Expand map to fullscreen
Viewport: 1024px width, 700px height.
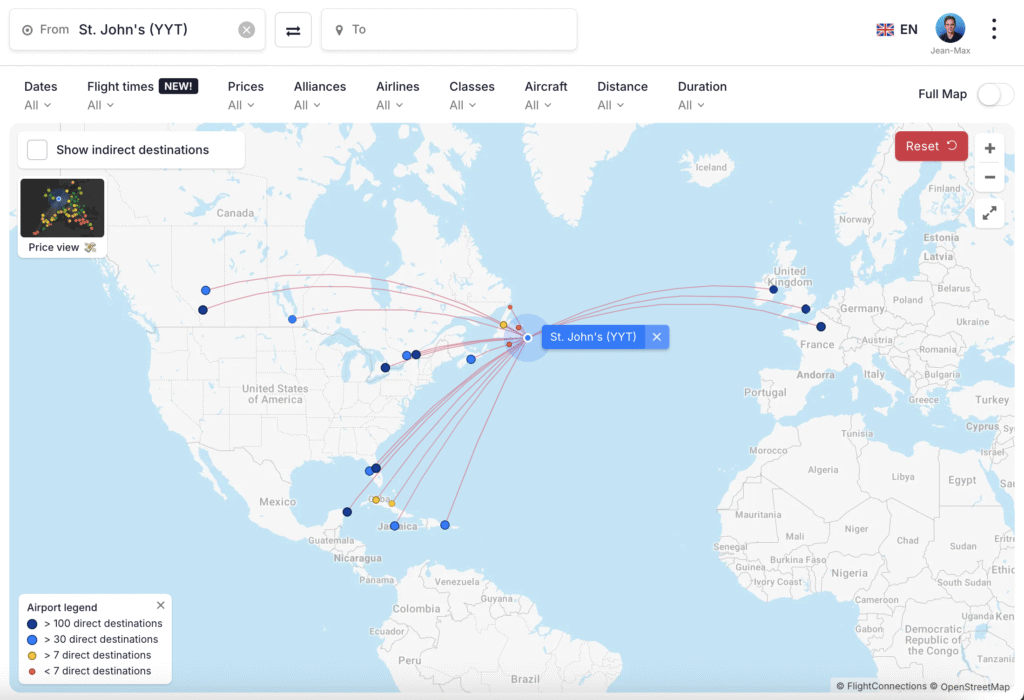989,213
